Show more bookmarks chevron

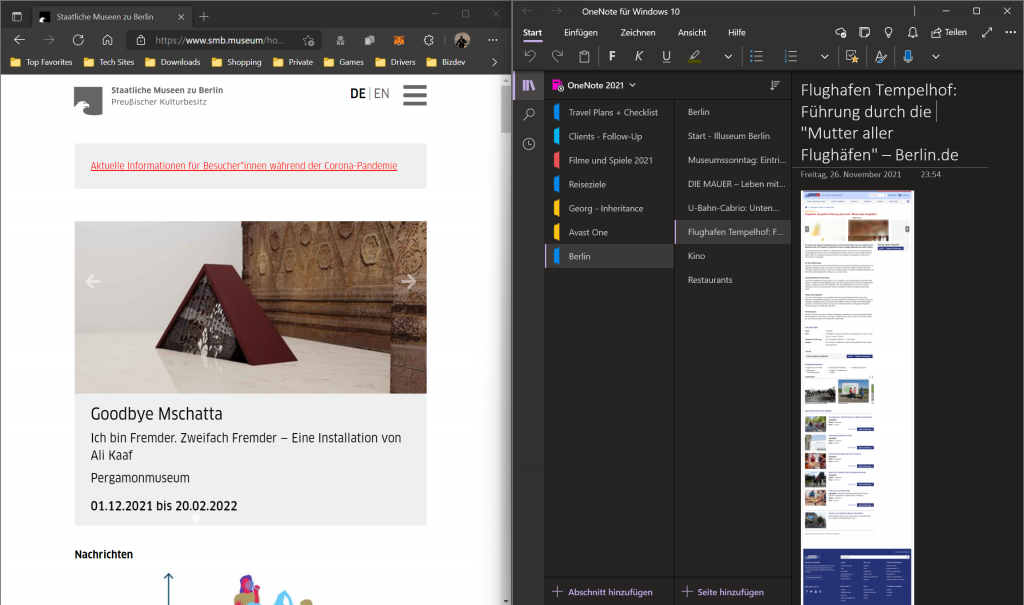494,62
